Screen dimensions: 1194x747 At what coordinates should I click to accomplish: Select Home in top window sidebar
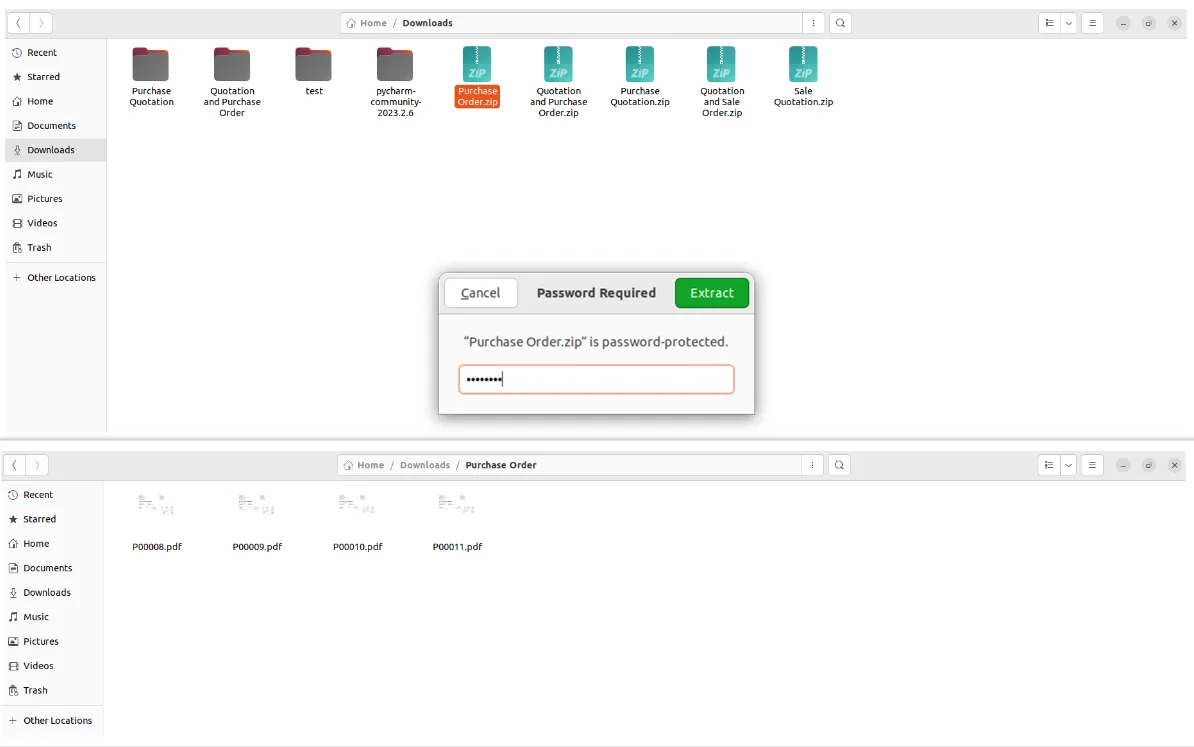click(56, 101)
